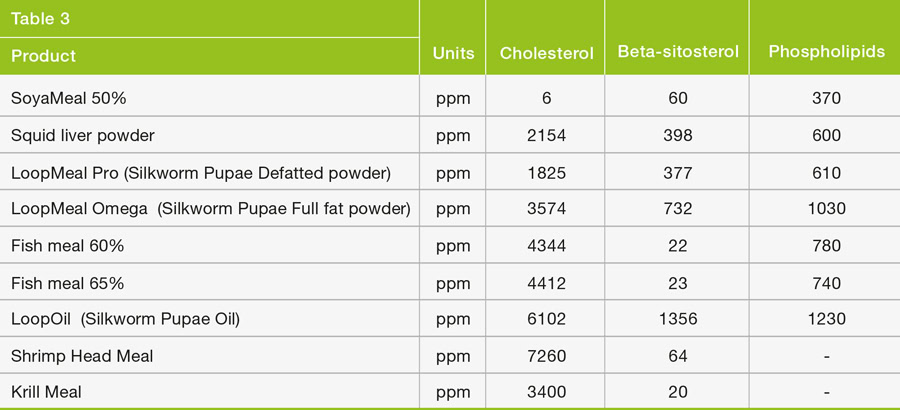Select the Units column header
Image resolution: width=900 pixels, height=410 pixels.
453,53
